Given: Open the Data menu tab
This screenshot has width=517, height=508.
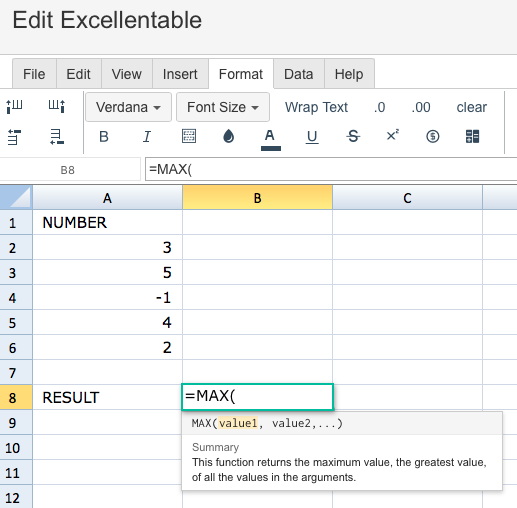Looking at the screenshot, I should 299,74.
